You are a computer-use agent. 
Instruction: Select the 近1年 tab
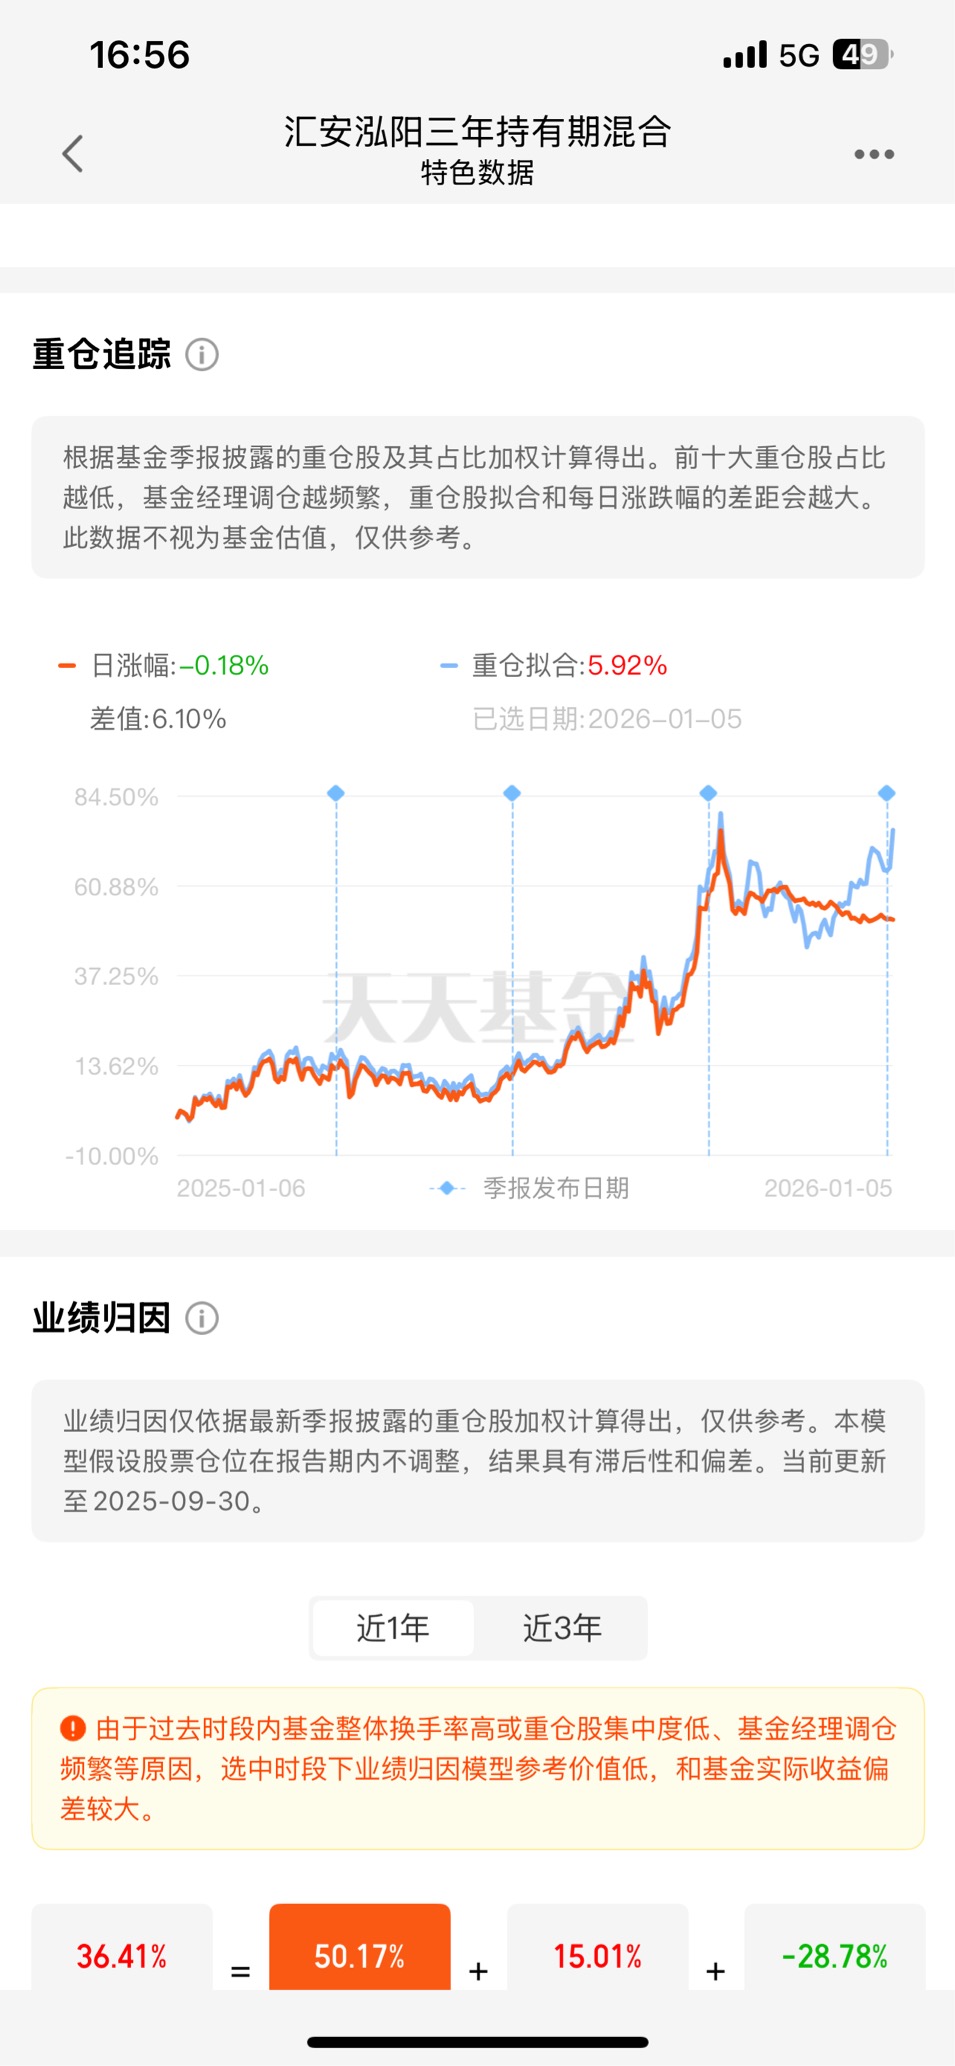click(x=393, y=1628)
